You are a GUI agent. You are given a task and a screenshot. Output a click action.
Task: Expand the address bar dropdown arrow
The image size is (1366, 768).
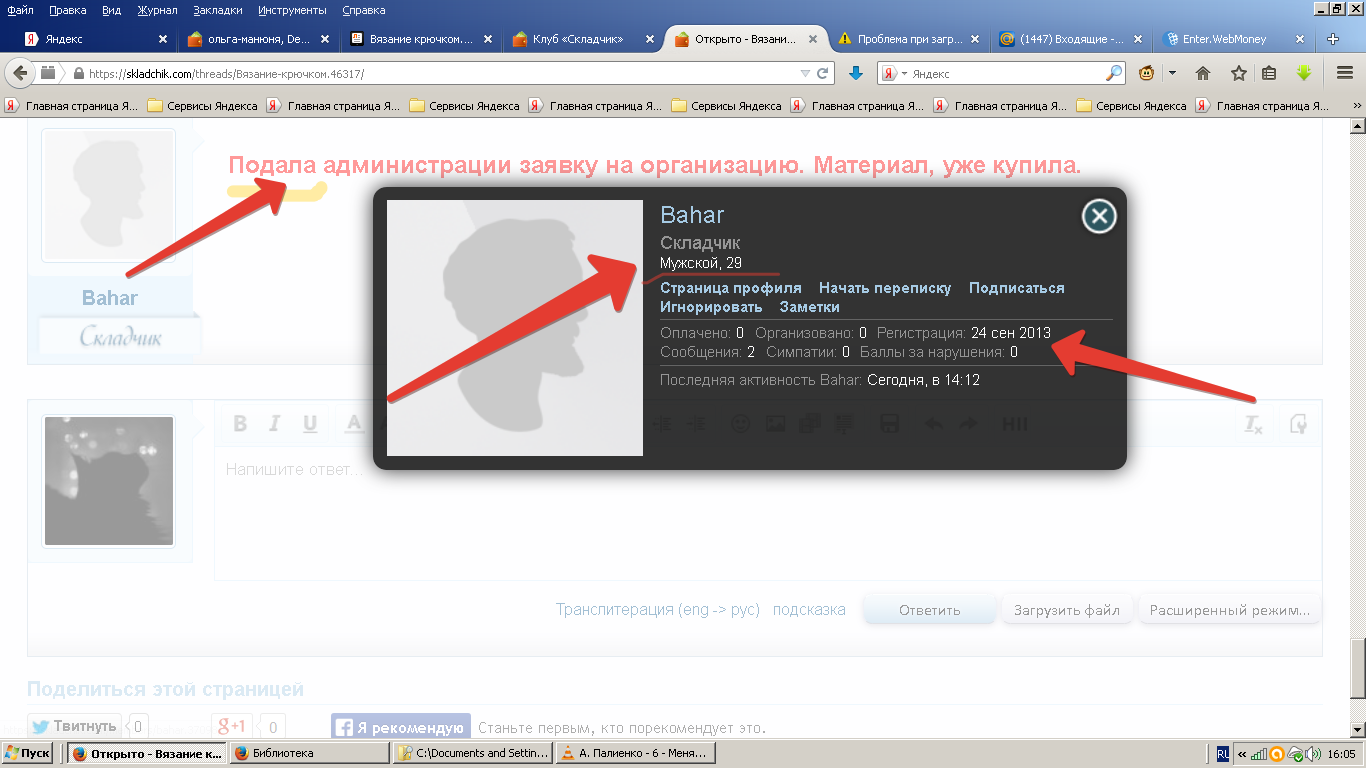pyautogui.click(x=804, y=72)
